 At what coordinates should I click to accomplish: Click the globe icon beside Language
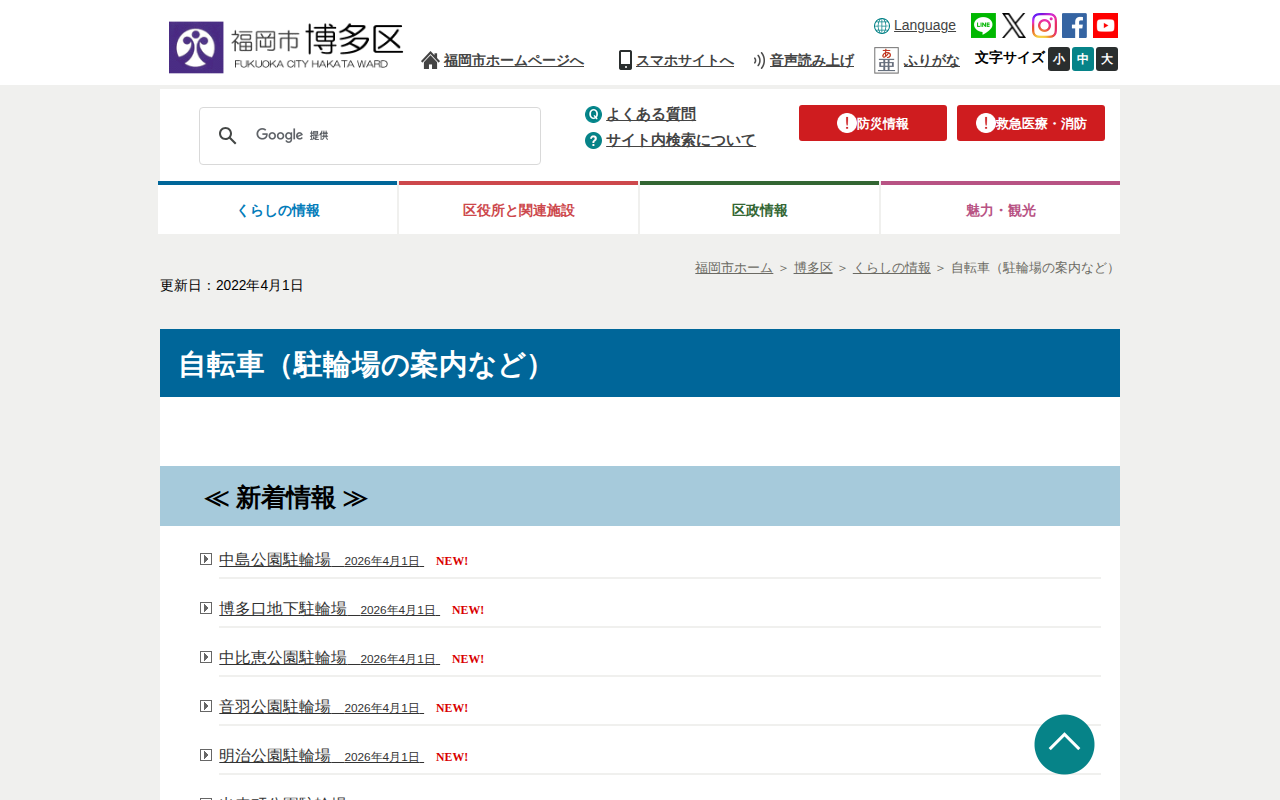coord(882,26)
